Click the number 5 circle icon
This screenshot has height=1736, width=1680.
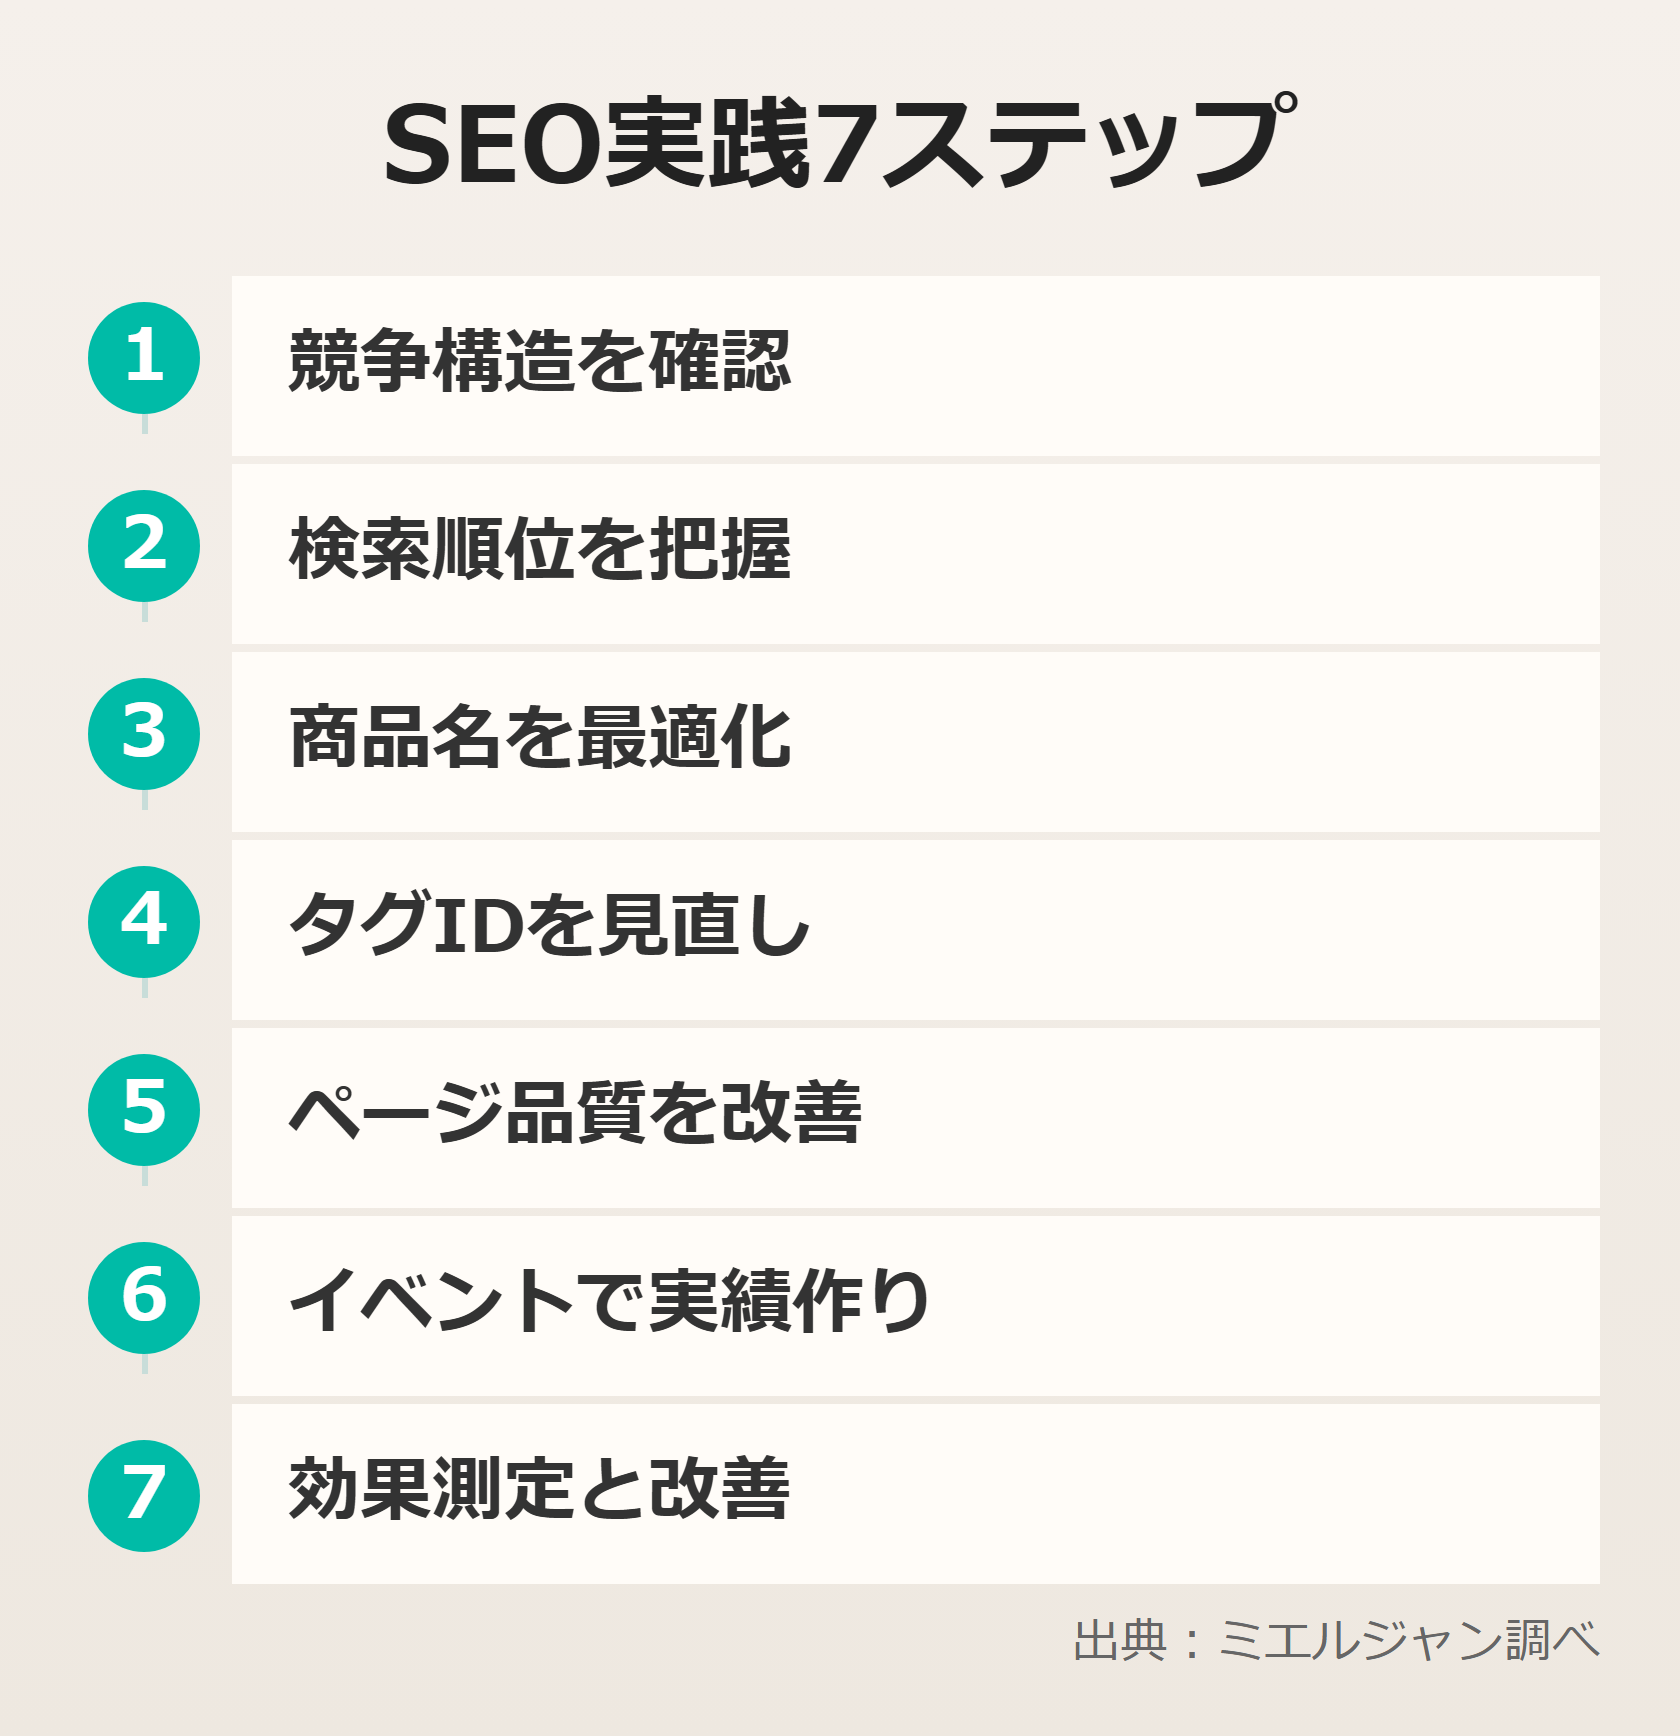[x=144, y=1110]
